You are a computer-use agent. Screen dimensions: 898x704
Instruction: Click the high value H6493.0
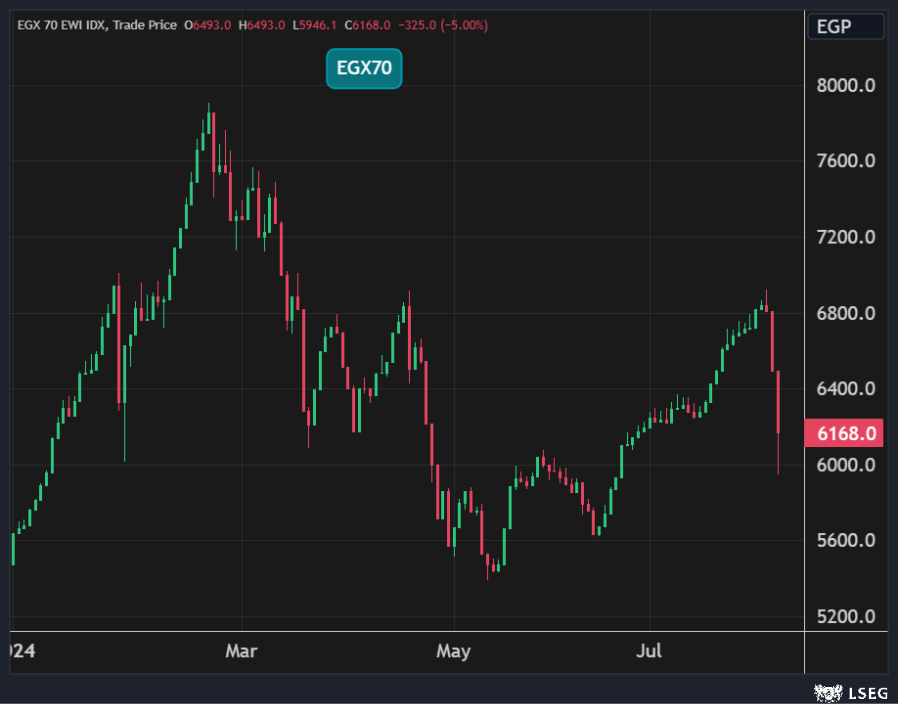click(x=261, y=25)
